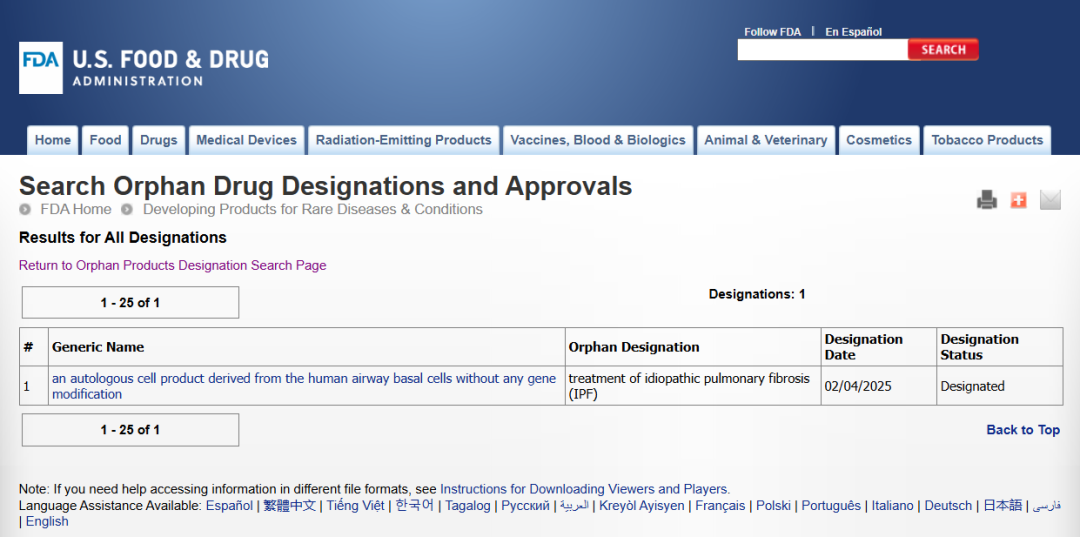Click FDA Home breadcrumb link
Image resolution: width=1080 pixels, height=537 pixels.
pos(75,209)
